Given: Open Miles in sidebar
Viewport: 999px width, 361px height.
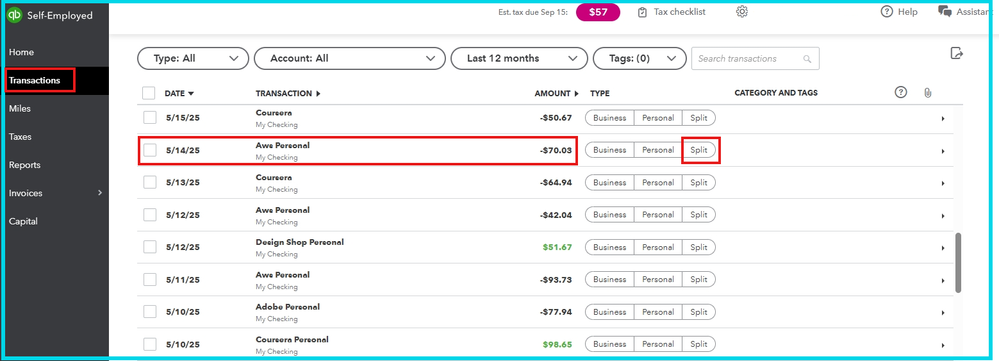Looking at the screenshot, I should [20, 109].
